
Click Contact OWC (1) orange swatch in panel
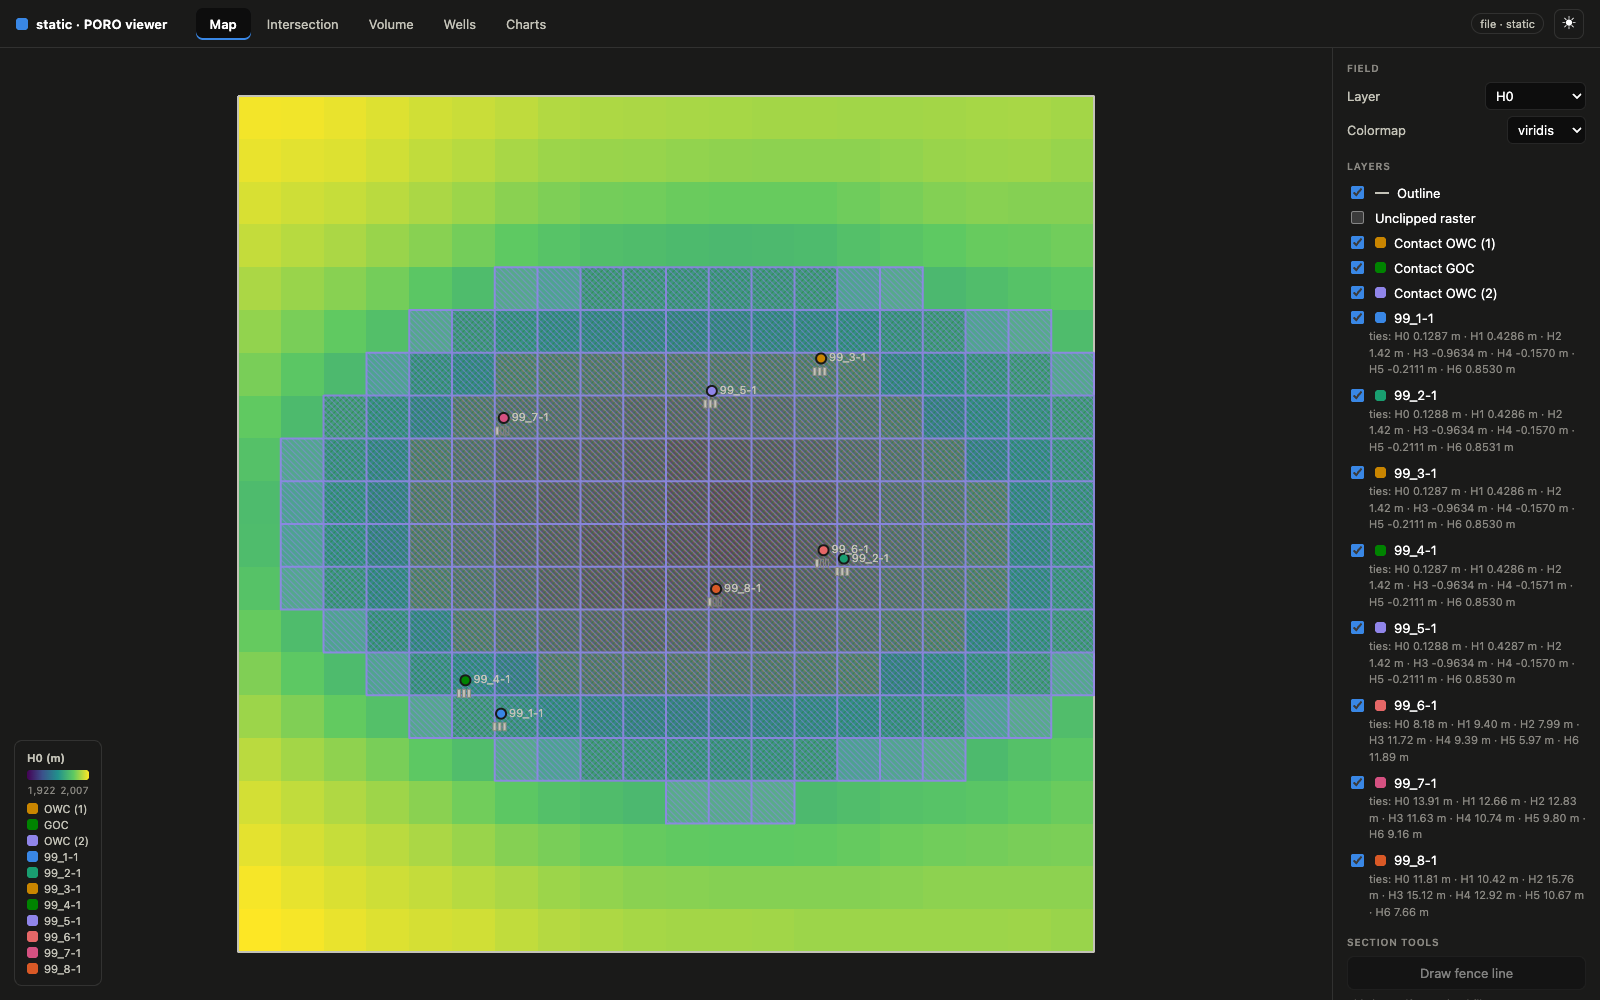tap(1380, 243)
